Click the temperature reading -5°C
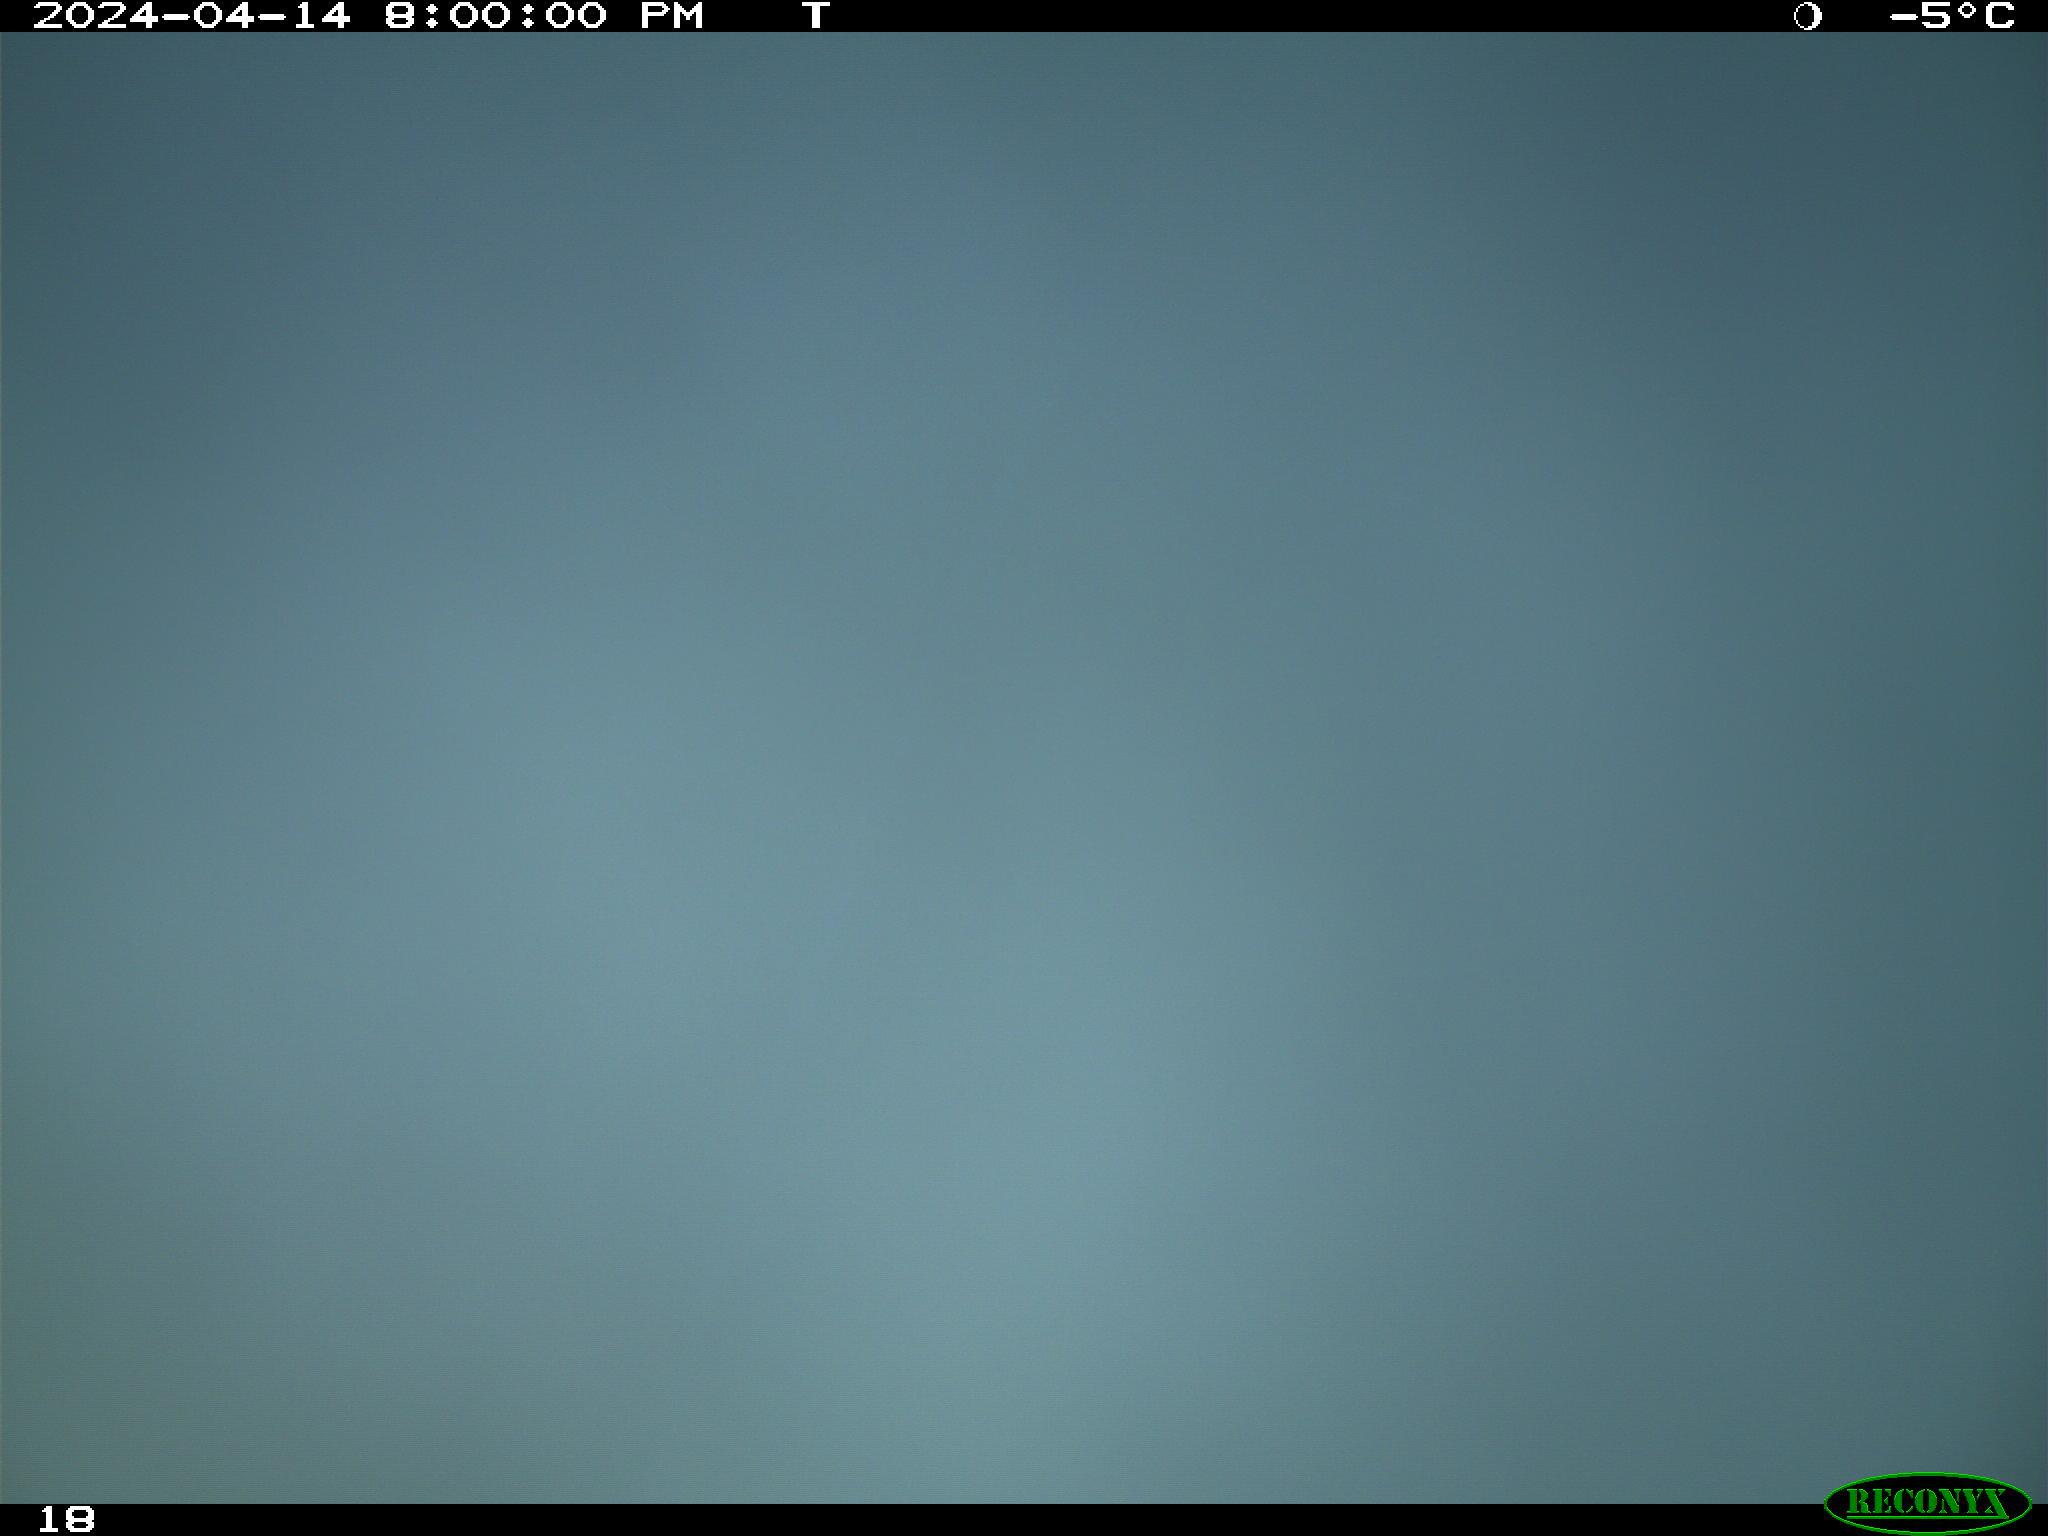2048x1536 pixels. click(x=1952, y=16)
